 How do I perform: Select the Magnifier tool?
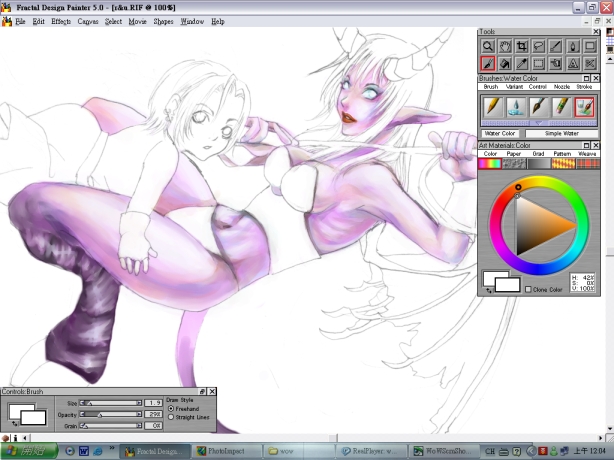pyautogui.click(x=488, y=46)
